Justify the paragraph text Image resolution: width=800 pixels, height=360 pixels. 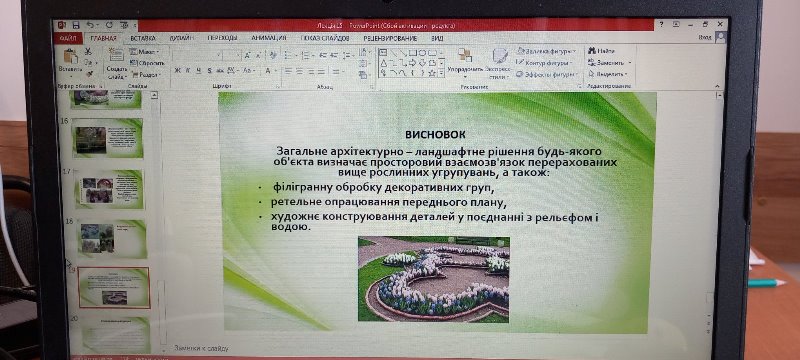point(321,71)
